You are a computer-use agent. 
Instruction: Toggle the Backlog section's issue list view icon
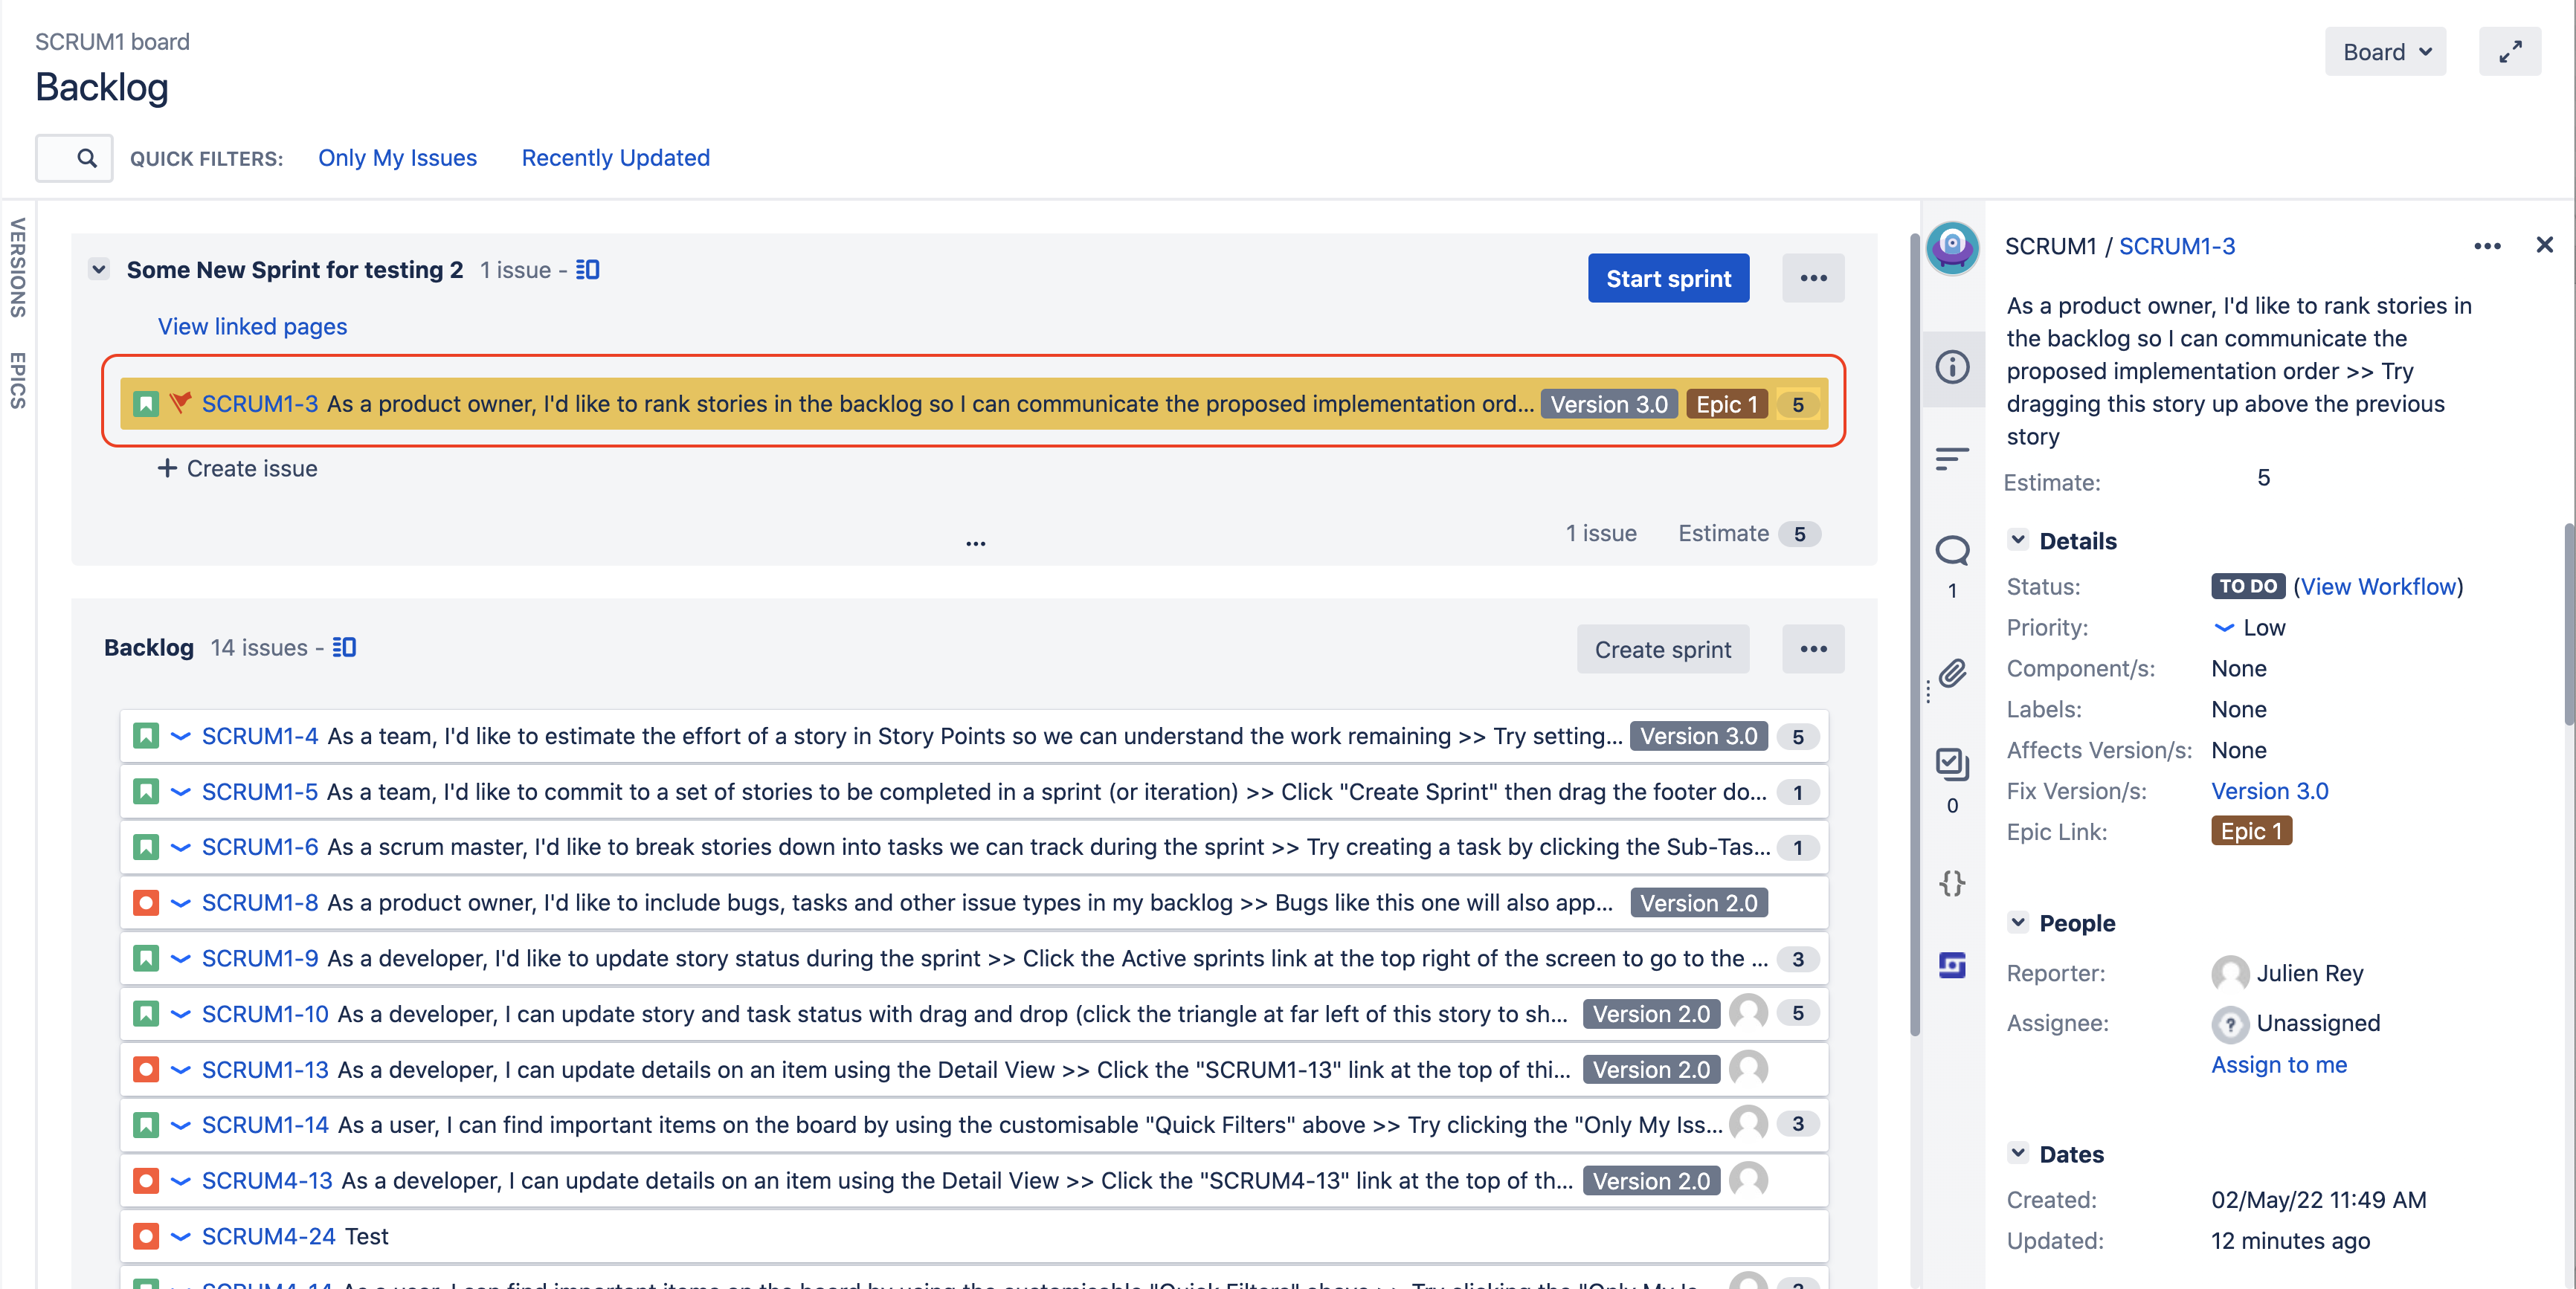pyautogui.click(x=344, y=647)
